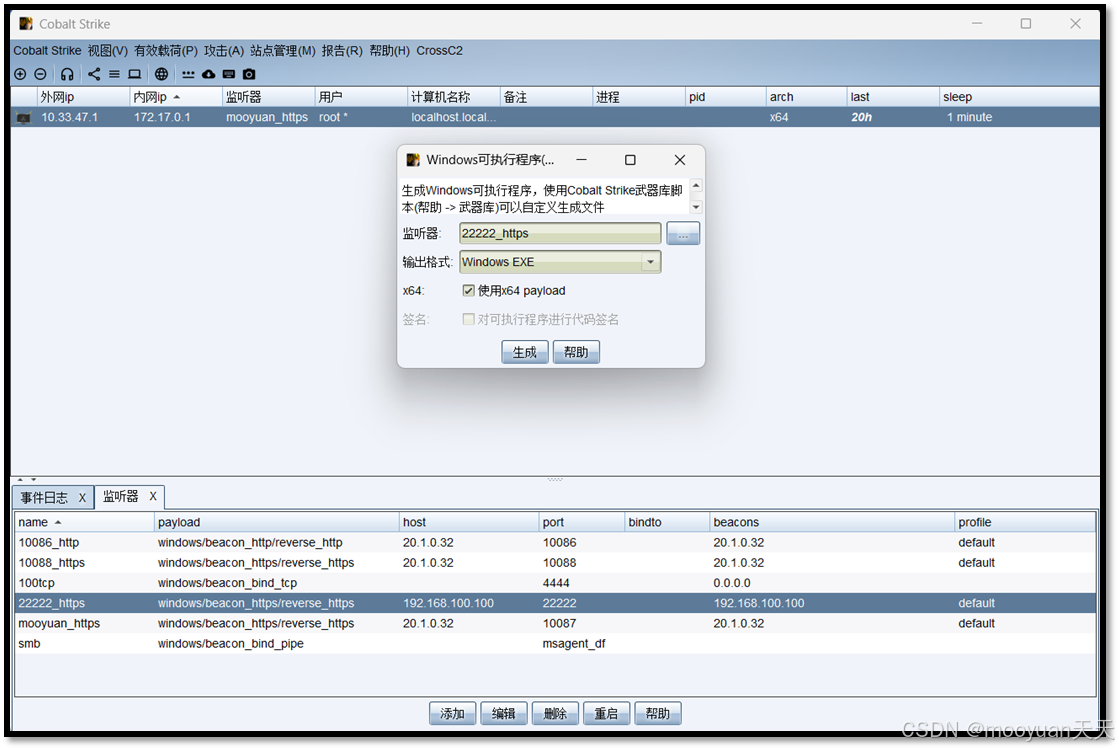Switch to the 监听器 tab
1119x750 pixels.
(x=121, y=497)
